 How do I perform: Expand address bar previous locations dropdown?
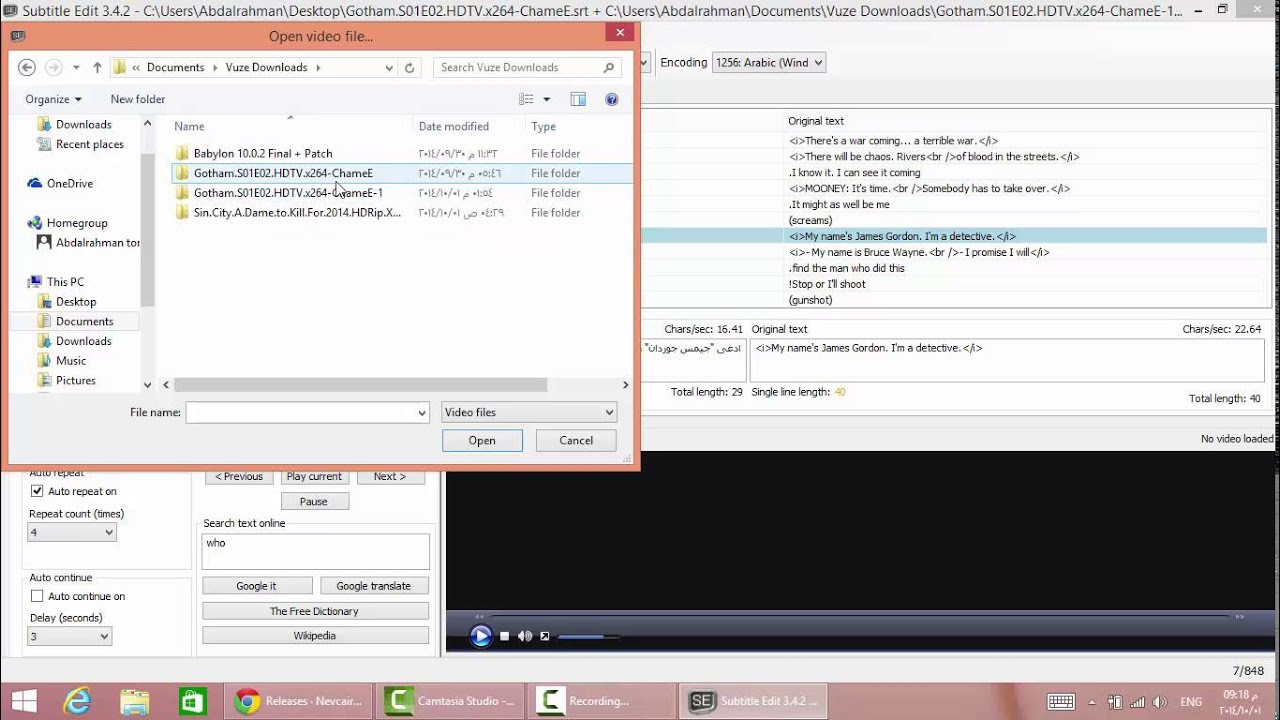tap(389, 67)
